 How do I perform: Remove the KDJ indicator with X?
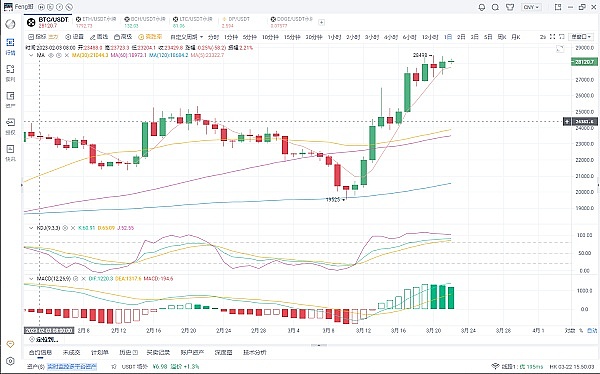coord(72,228)
